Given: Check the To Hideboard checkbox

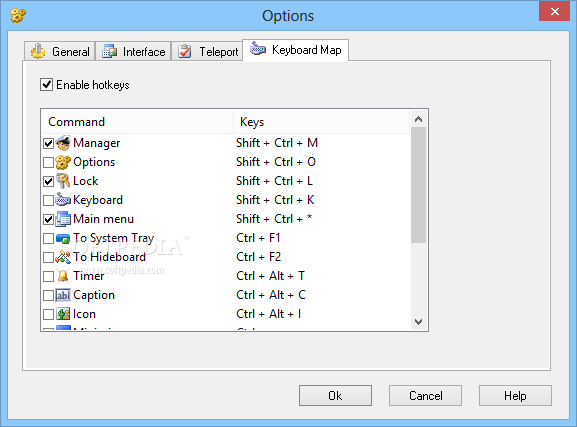Looking at the screenshot, I should 49,257.
